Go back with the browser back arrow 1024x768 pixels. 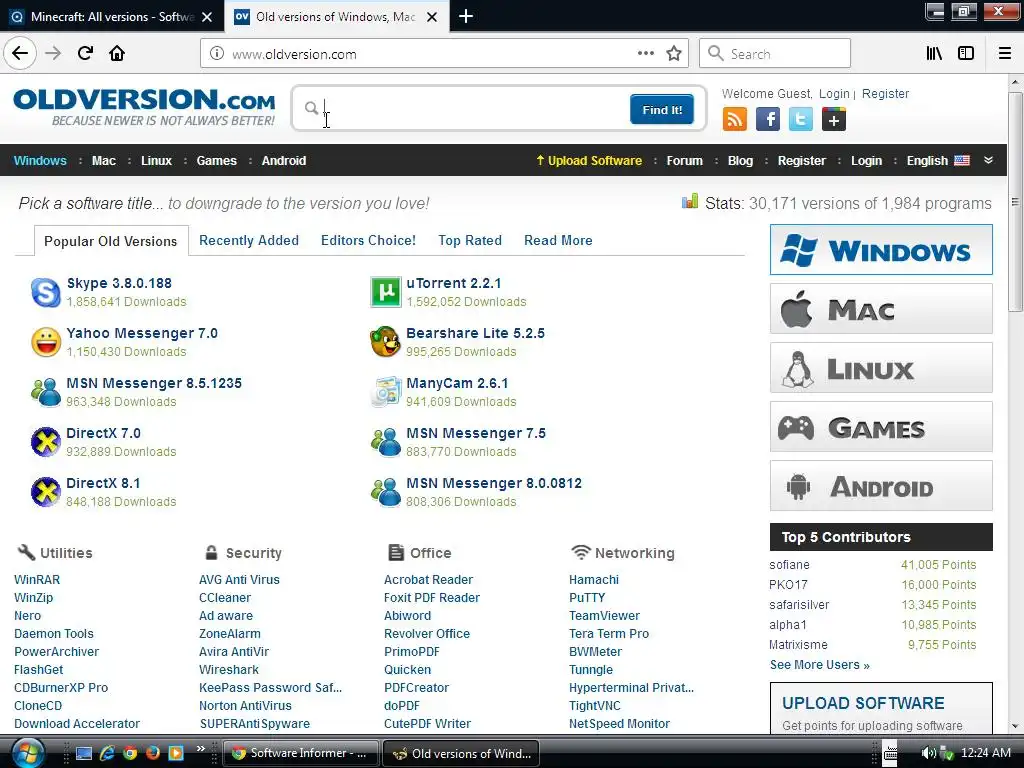pos(20,54)
